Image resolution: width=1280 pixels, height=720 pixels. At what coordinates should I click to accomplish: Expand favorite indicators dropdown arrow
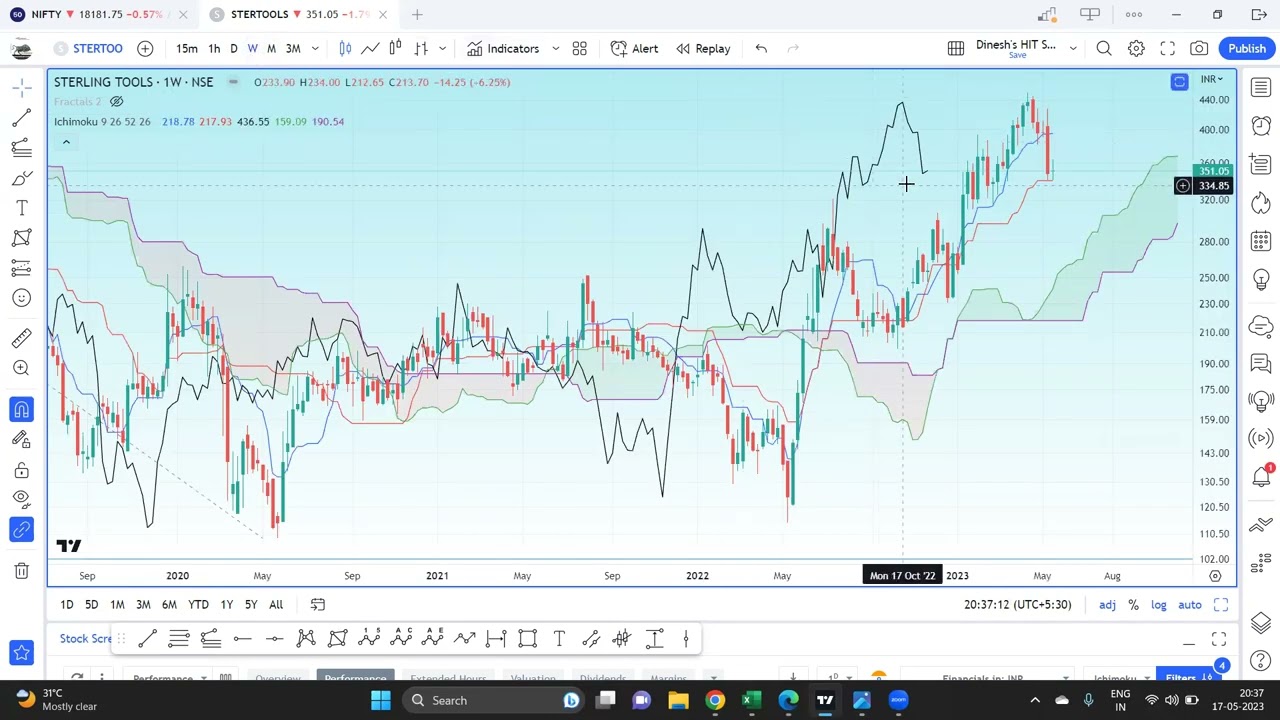tap(555, 48)
